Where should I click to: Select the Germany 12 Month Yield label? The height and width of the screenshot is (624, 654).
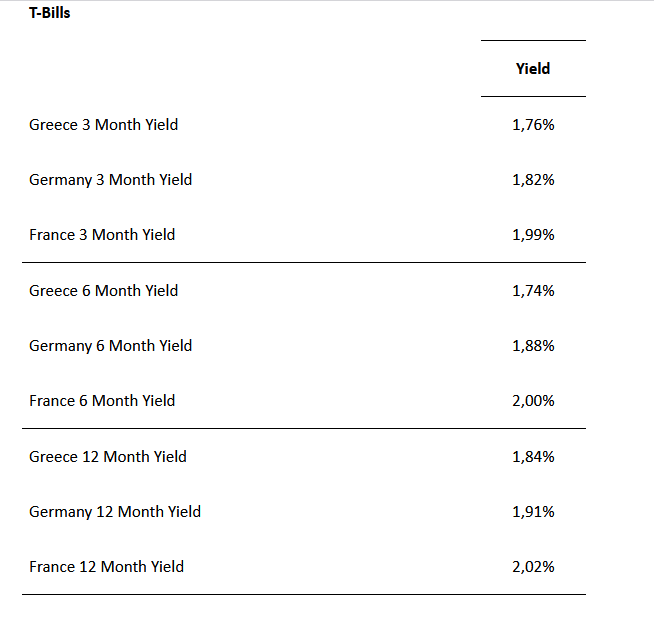(115, 512)
